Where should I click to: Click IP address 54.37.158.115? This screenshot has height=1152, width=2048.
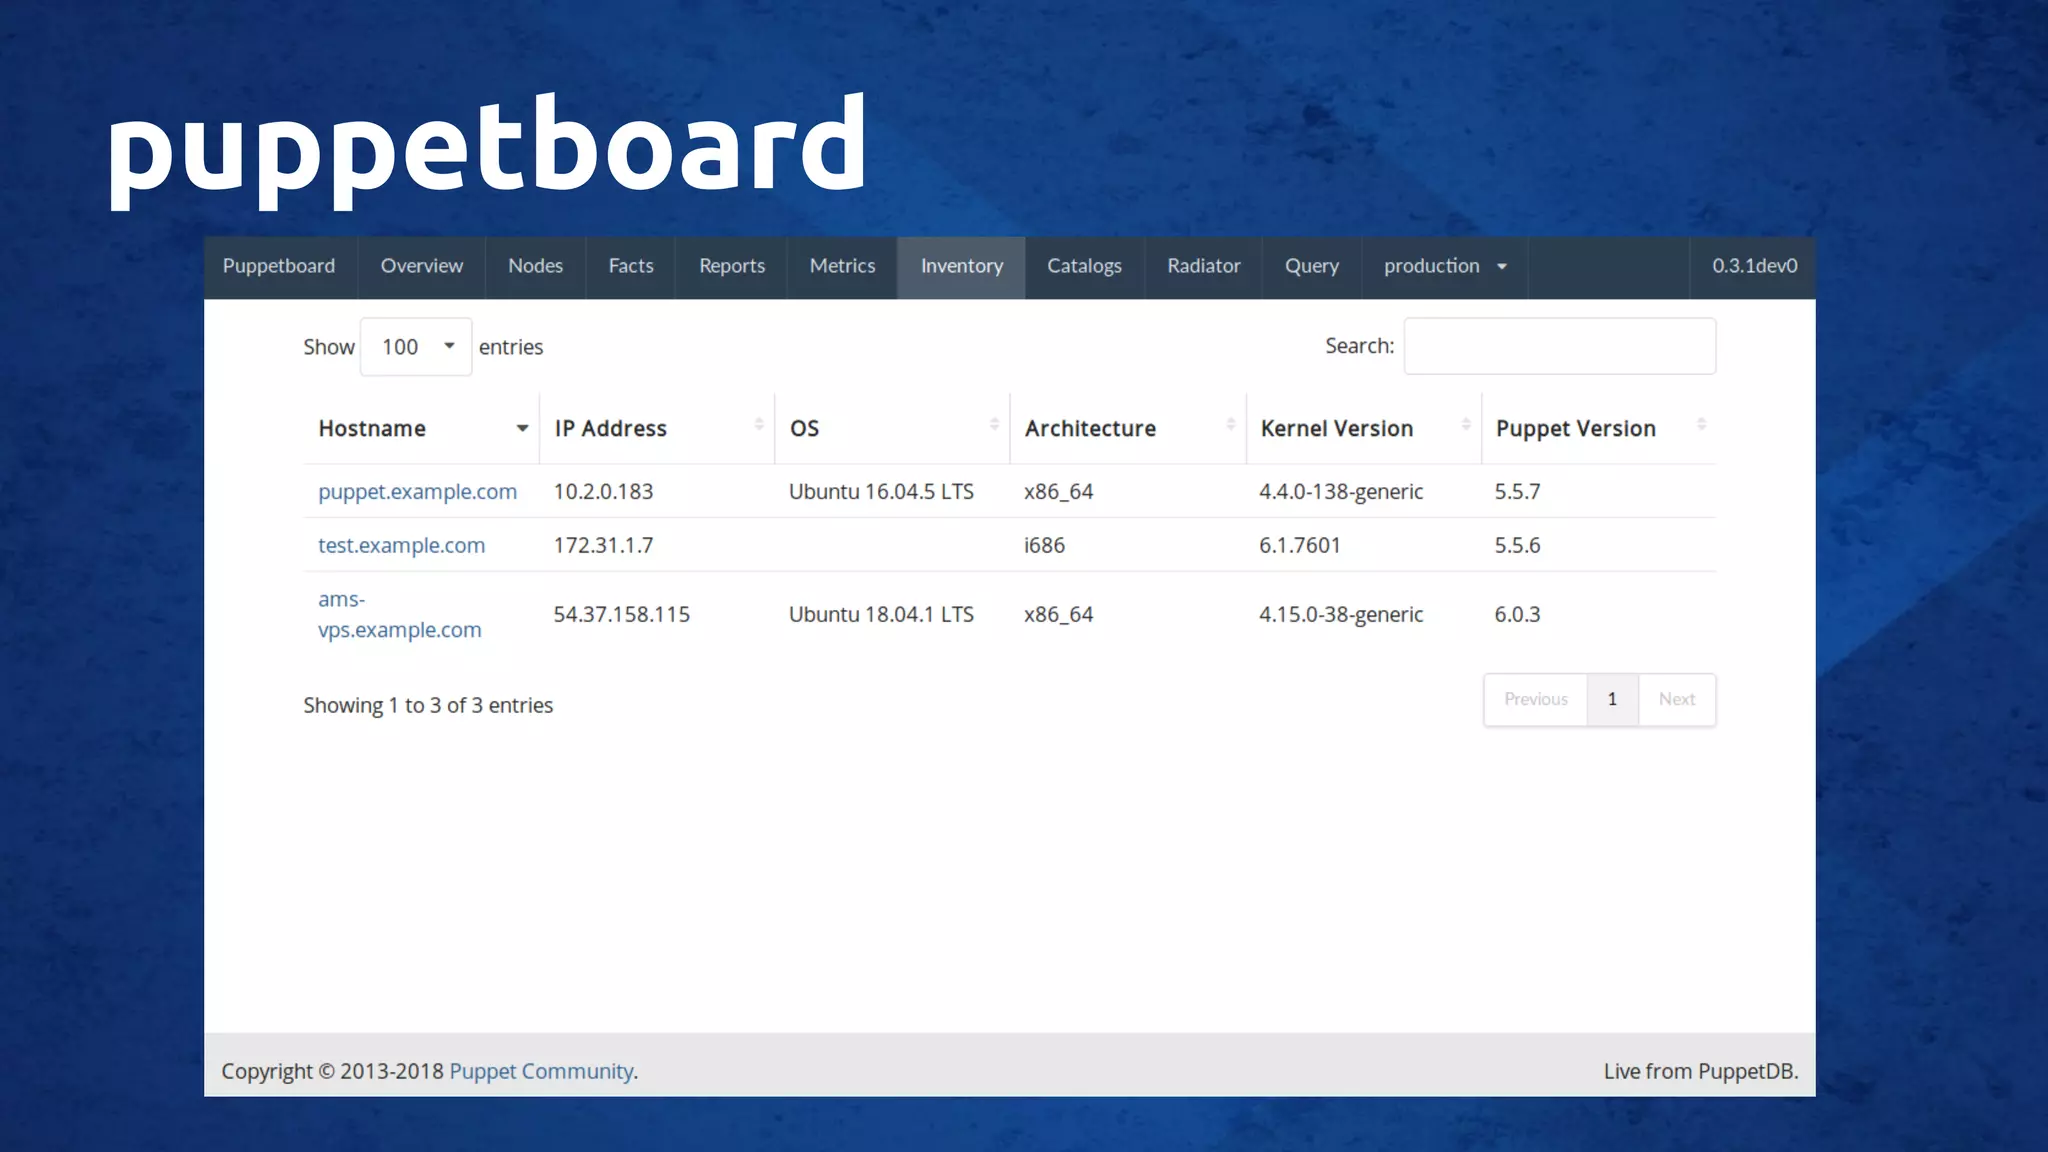(622, 615)
